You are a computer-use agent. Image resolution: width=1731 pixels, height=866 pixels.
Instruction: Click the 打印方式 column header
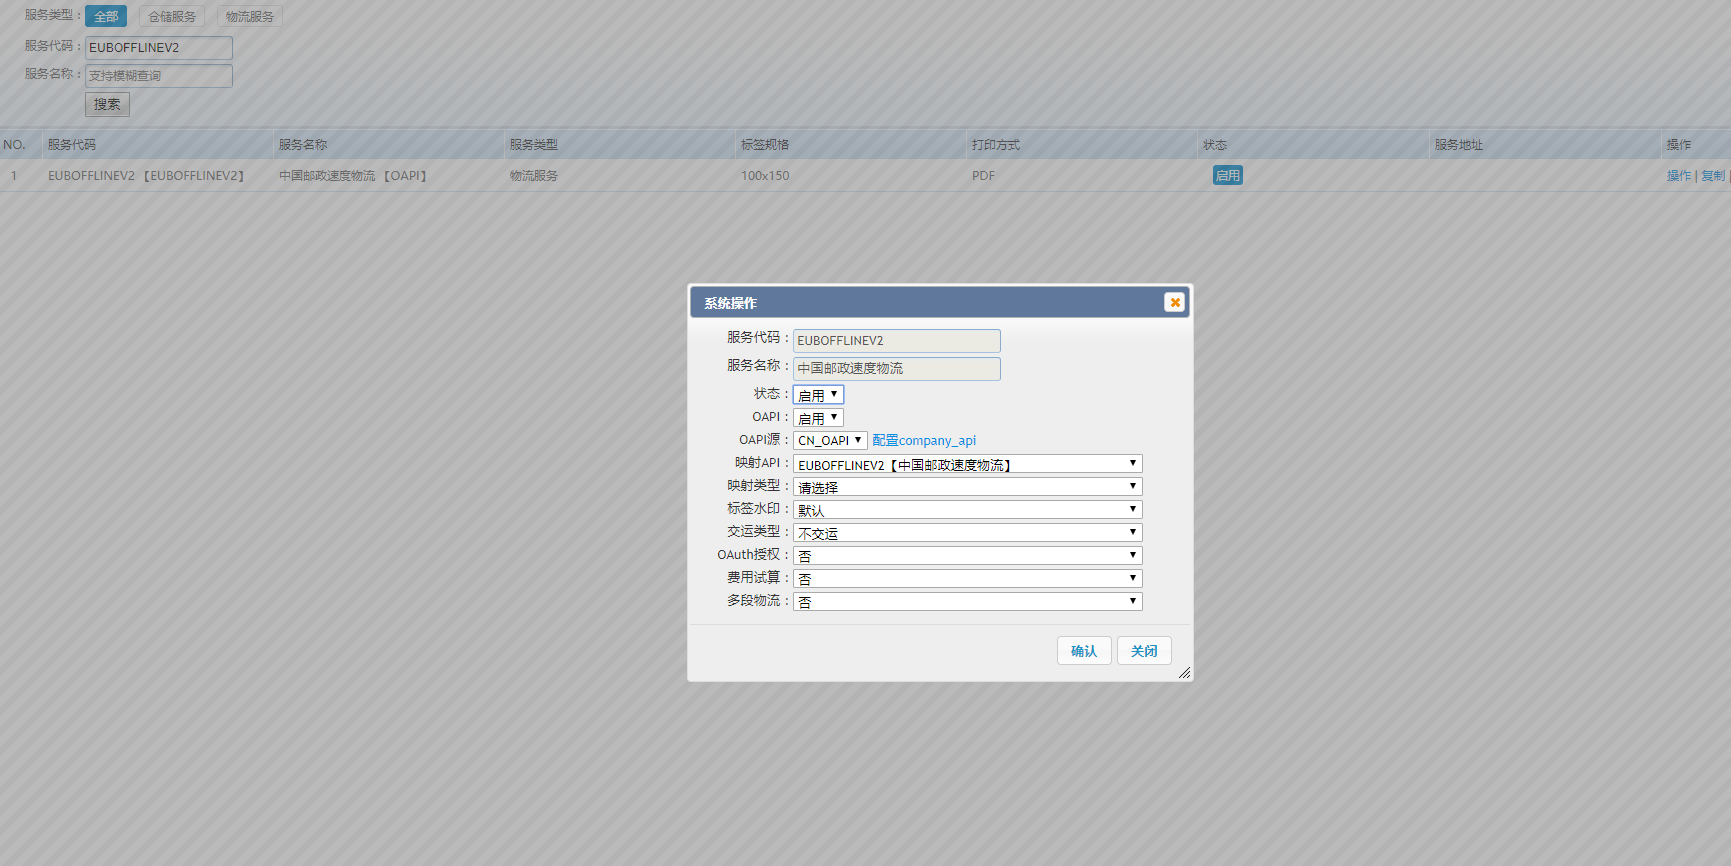pos(996,145)
